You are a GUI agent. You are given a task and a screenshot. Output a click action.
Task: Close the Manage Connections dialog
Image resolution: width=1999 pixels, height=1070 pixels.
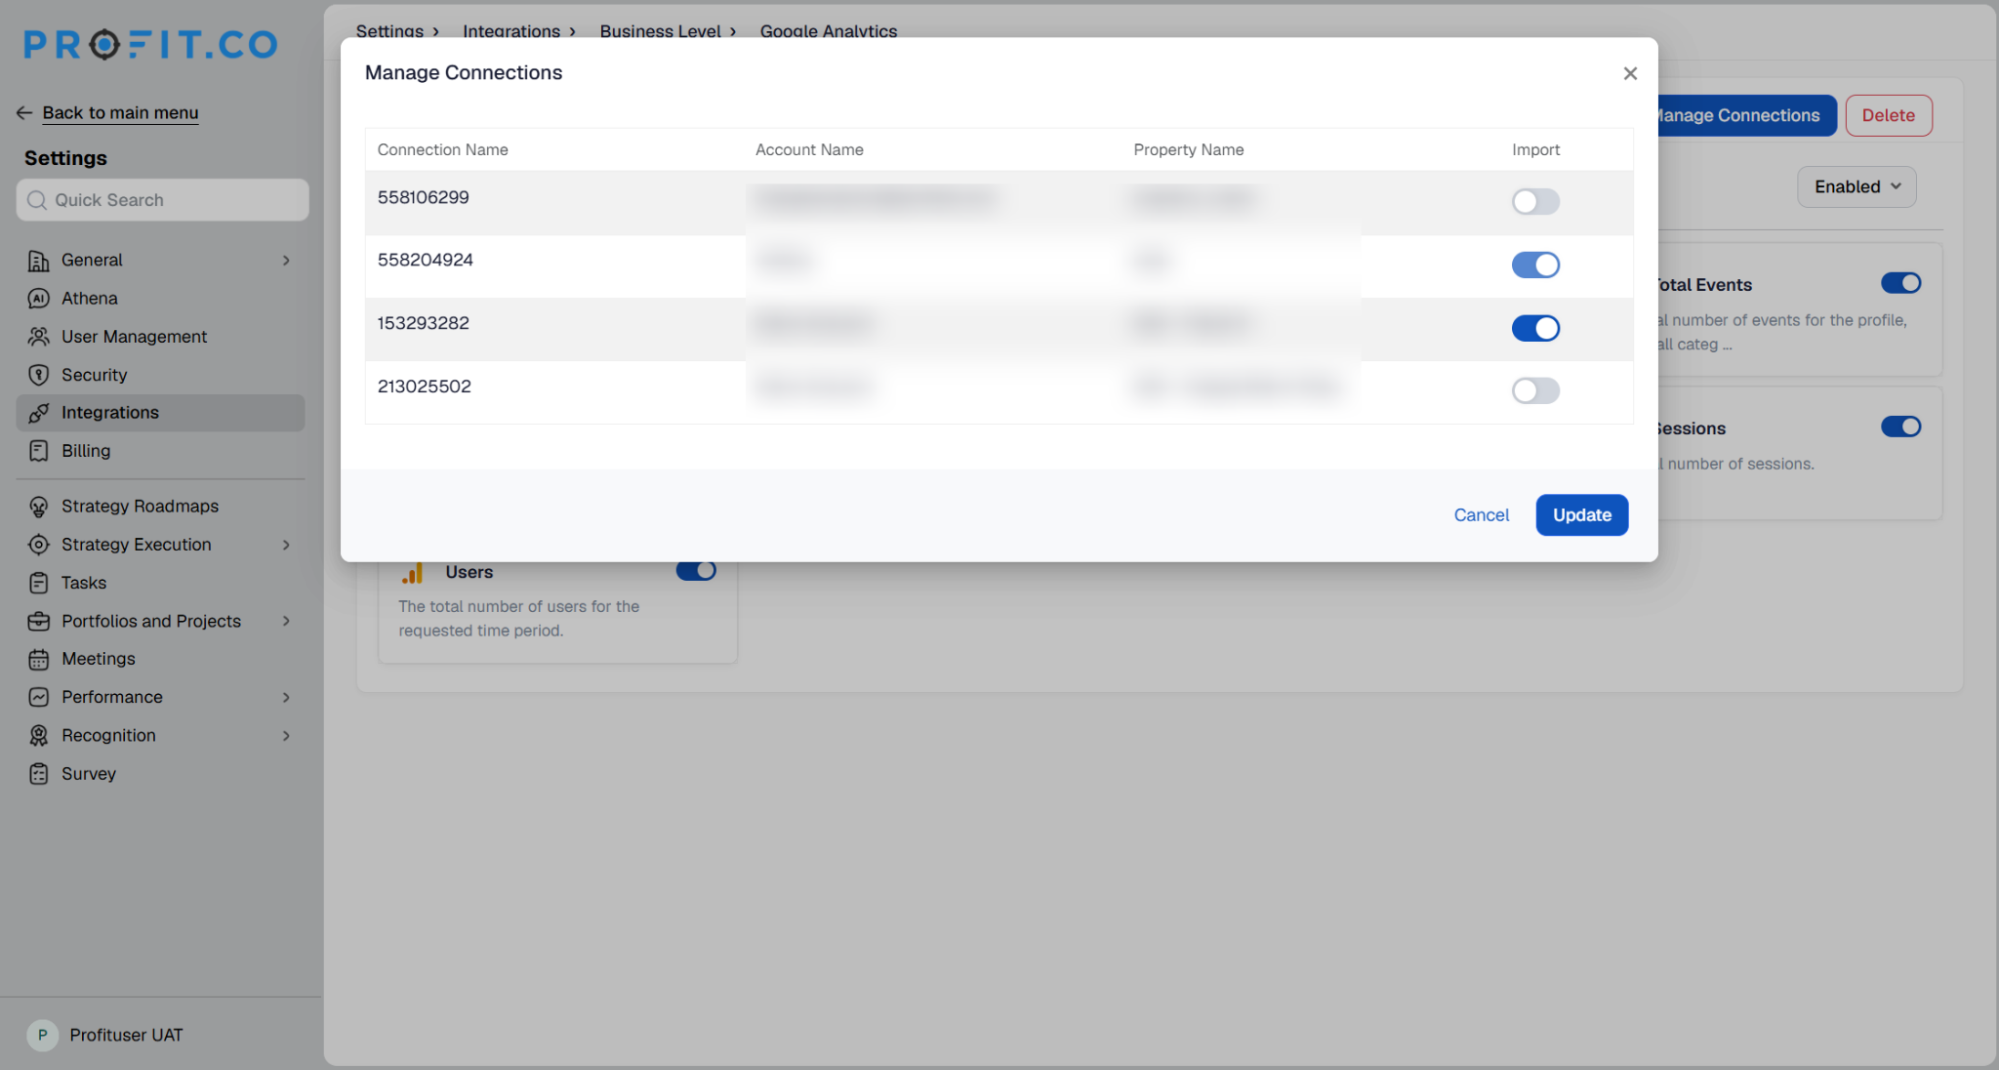1630,73
